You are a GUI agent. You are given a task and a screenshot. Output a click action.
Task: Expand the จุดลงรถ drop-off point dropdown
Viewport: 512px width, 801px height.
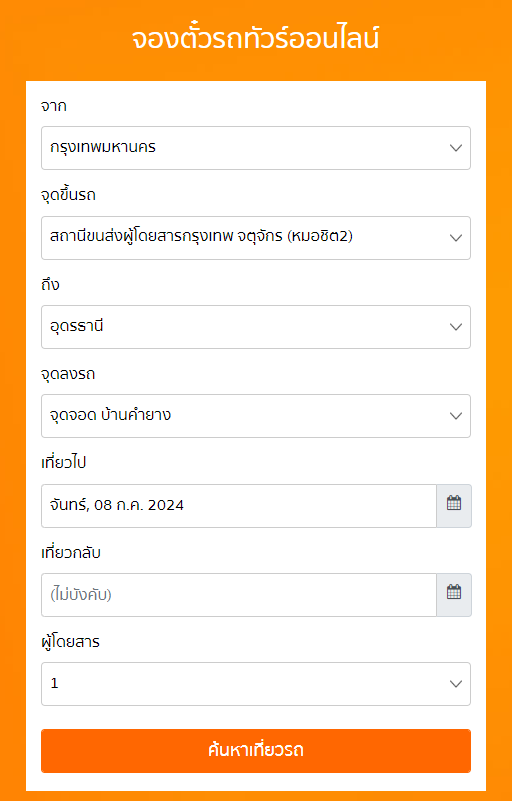(x=255, y=416)
